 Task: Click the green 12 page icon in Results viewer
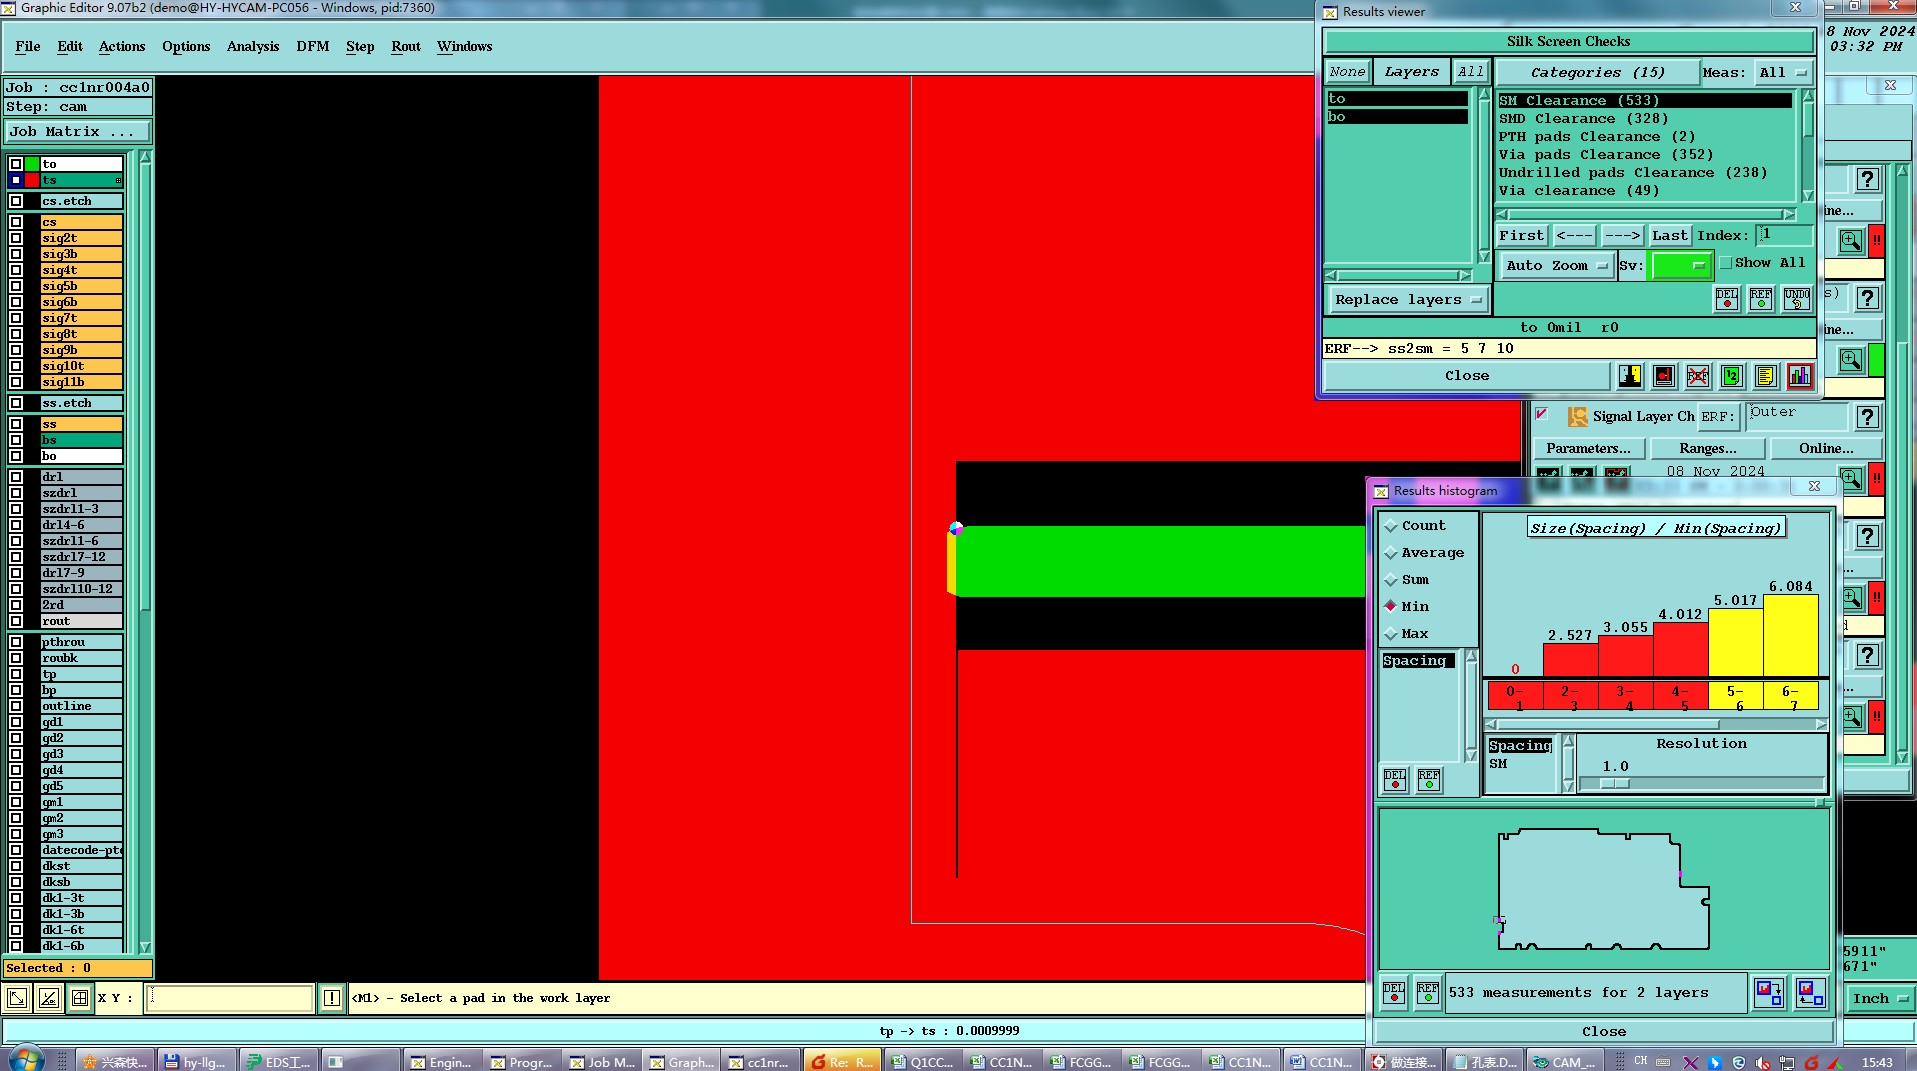point(1732,376)
